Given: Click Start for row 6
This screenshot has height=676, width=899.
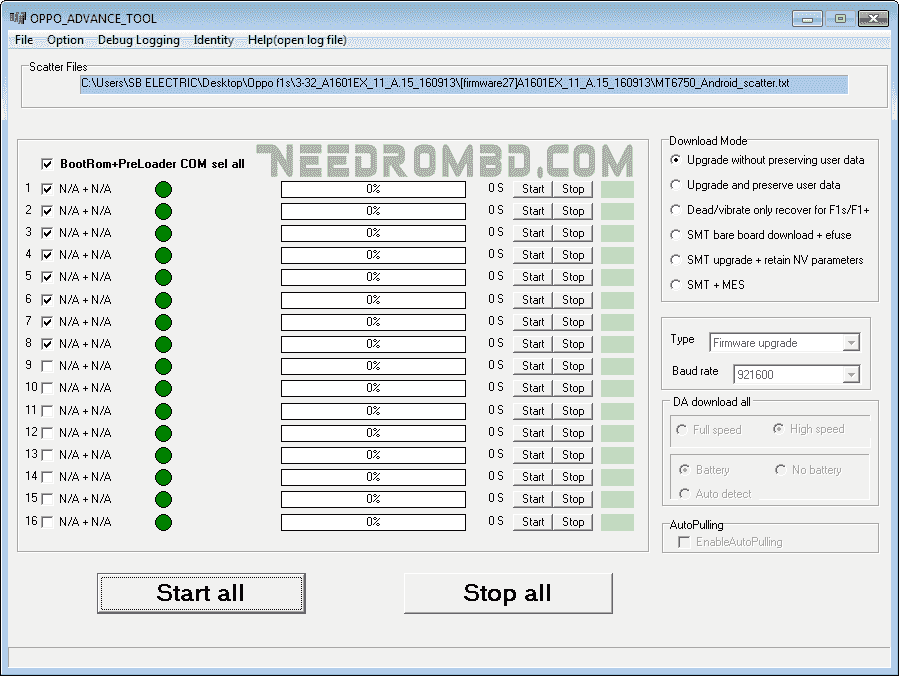Looking at the screenshot, I should (533, 300).
